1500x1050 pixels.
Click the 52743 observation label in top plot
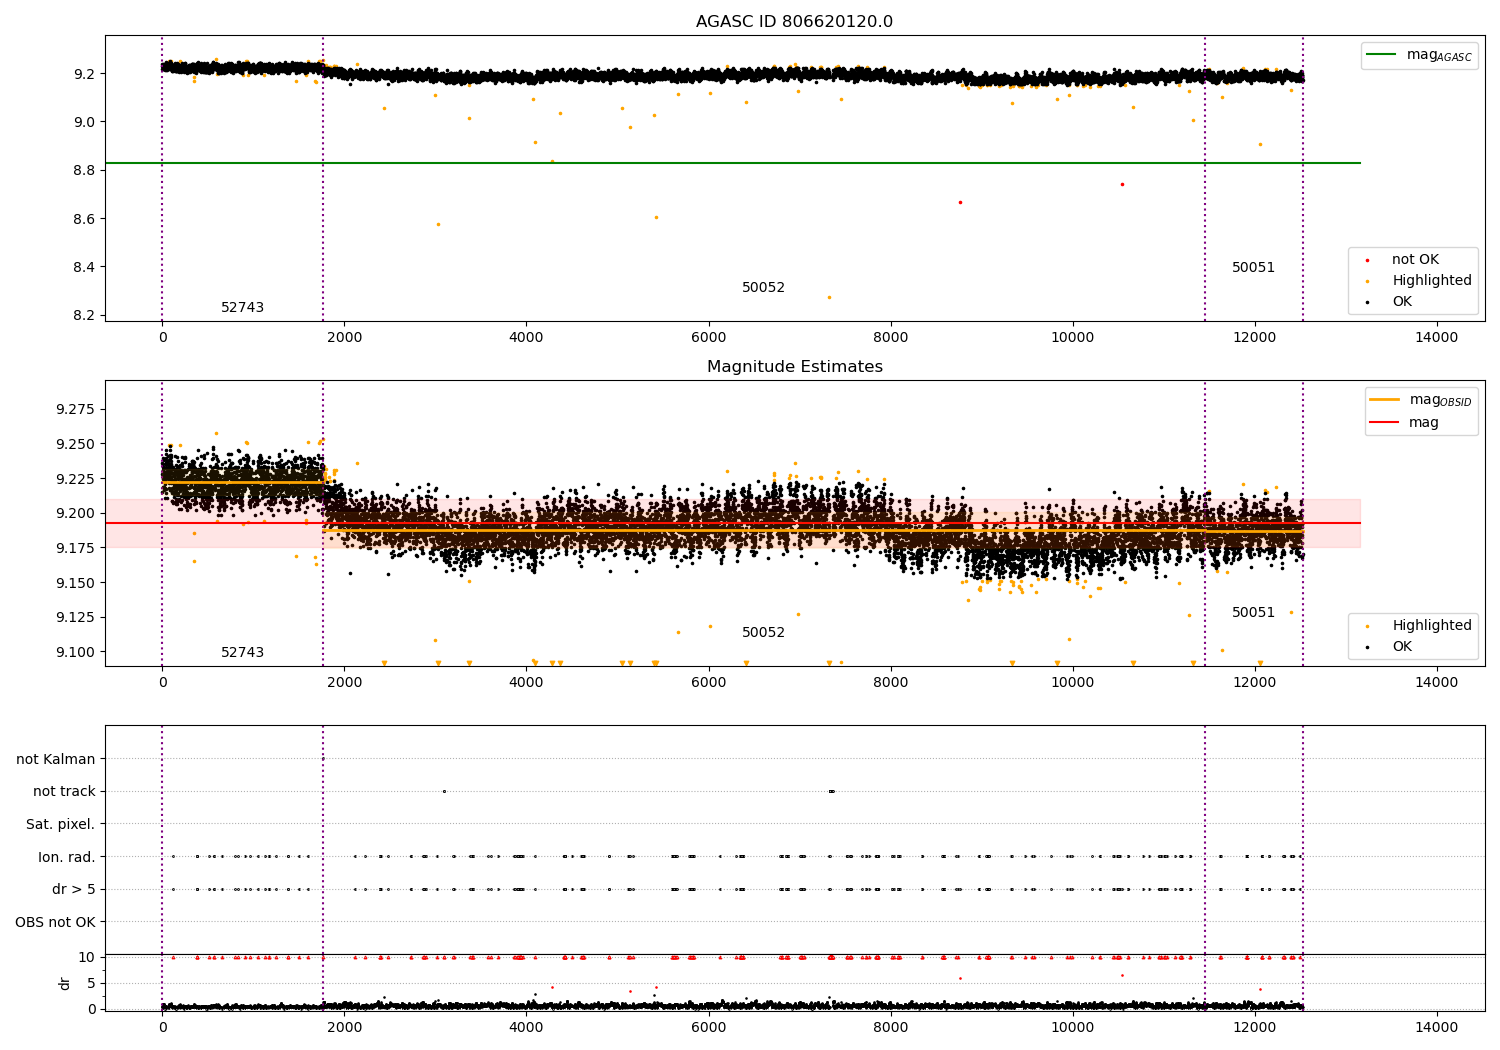pos(242,308)
